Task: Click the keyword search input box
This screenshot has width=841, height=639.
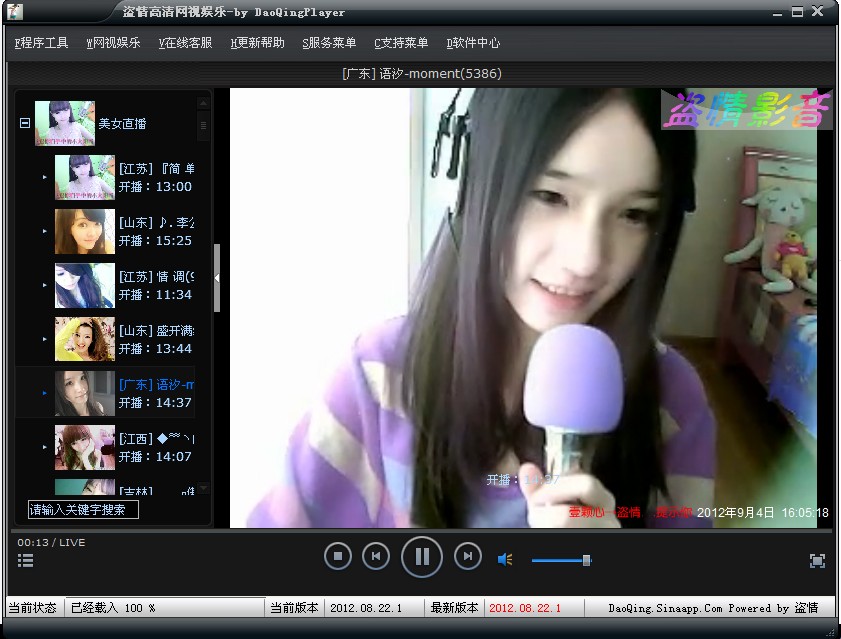Action: [83, 510]
